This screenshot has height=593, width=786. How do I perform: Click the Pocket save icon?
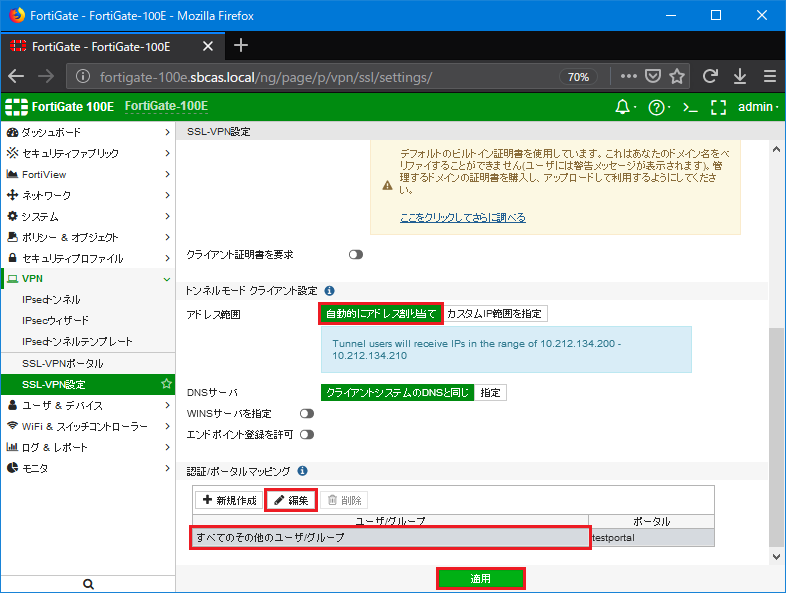653,76
